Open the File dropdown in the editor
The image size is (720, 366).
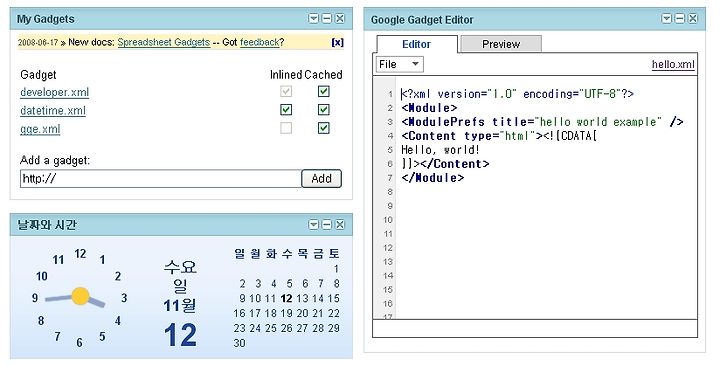click(399, 64)
